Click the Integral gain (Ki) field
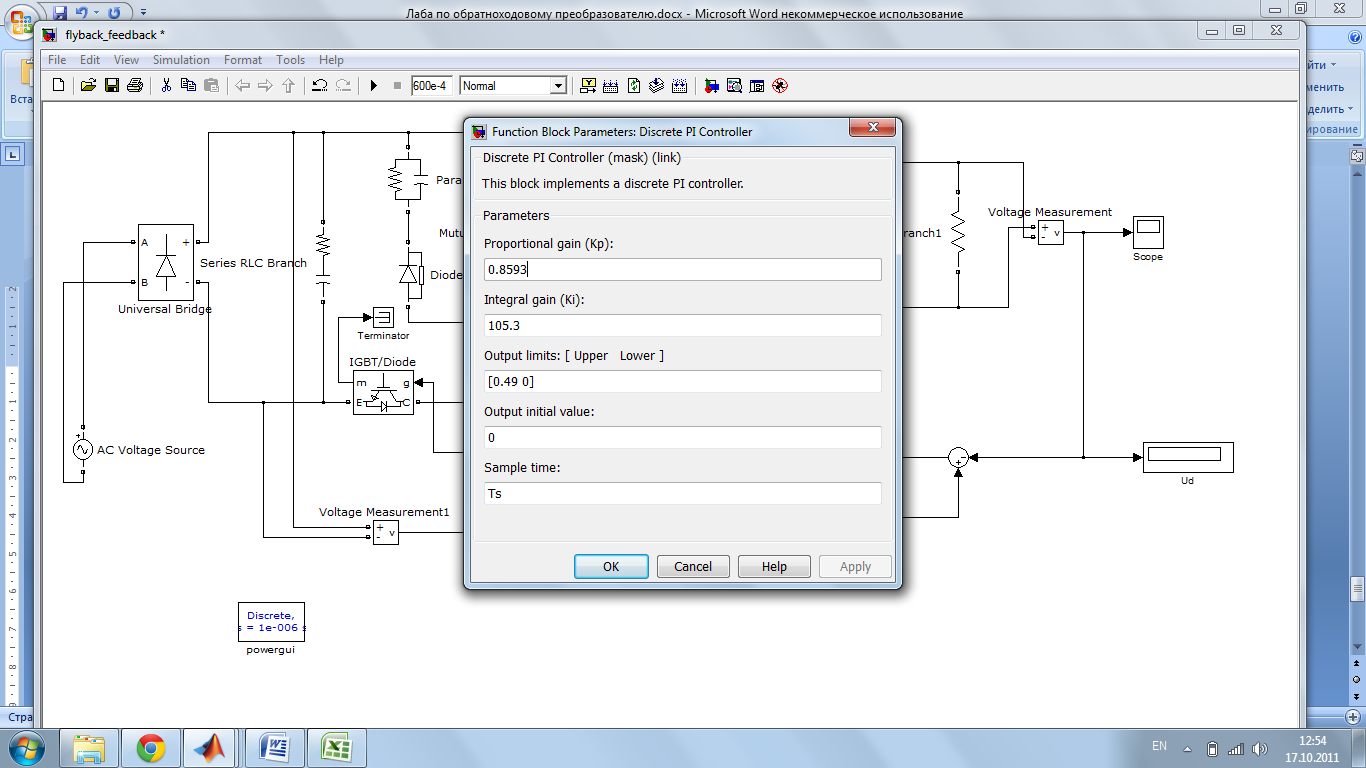Viewport: 1366px width, 768px height. 682,325
